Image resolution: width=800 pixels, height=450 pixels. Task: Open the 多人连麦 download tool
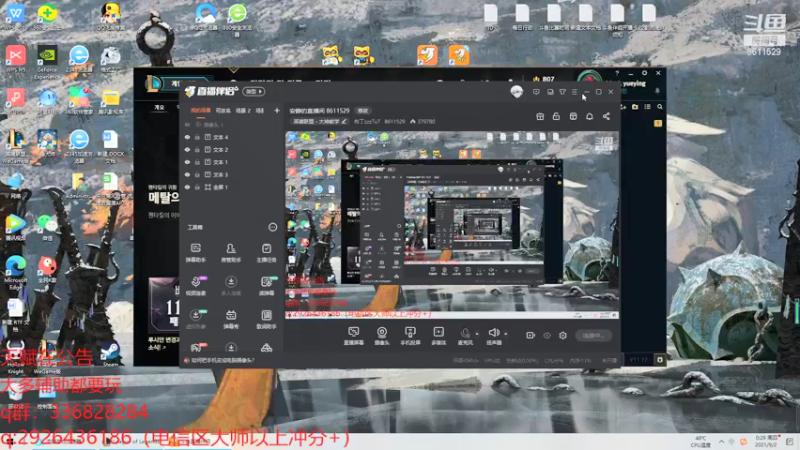[x=231, y=286]
